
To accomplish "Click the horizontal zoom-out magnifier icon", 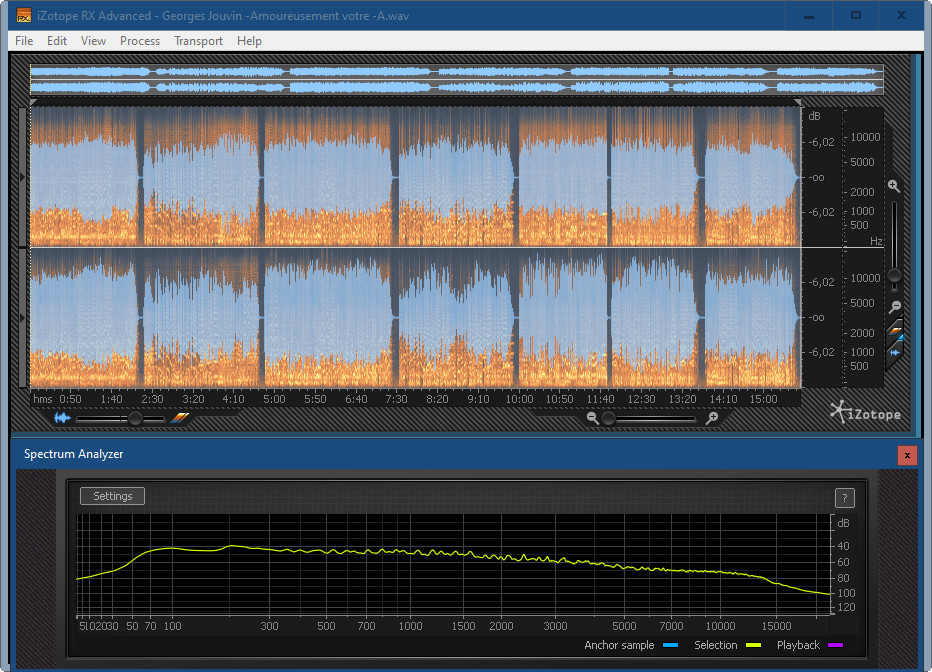I will point(593,418).
